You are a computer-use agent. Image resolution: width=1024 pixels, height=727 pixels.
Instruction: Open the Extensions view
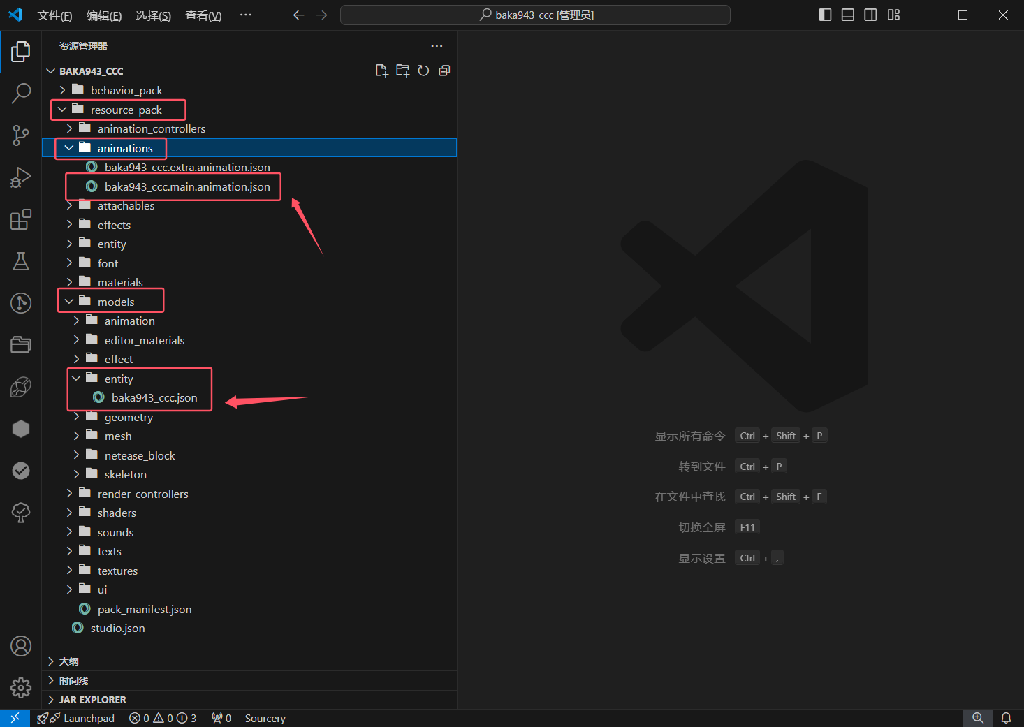click(20, 220)
